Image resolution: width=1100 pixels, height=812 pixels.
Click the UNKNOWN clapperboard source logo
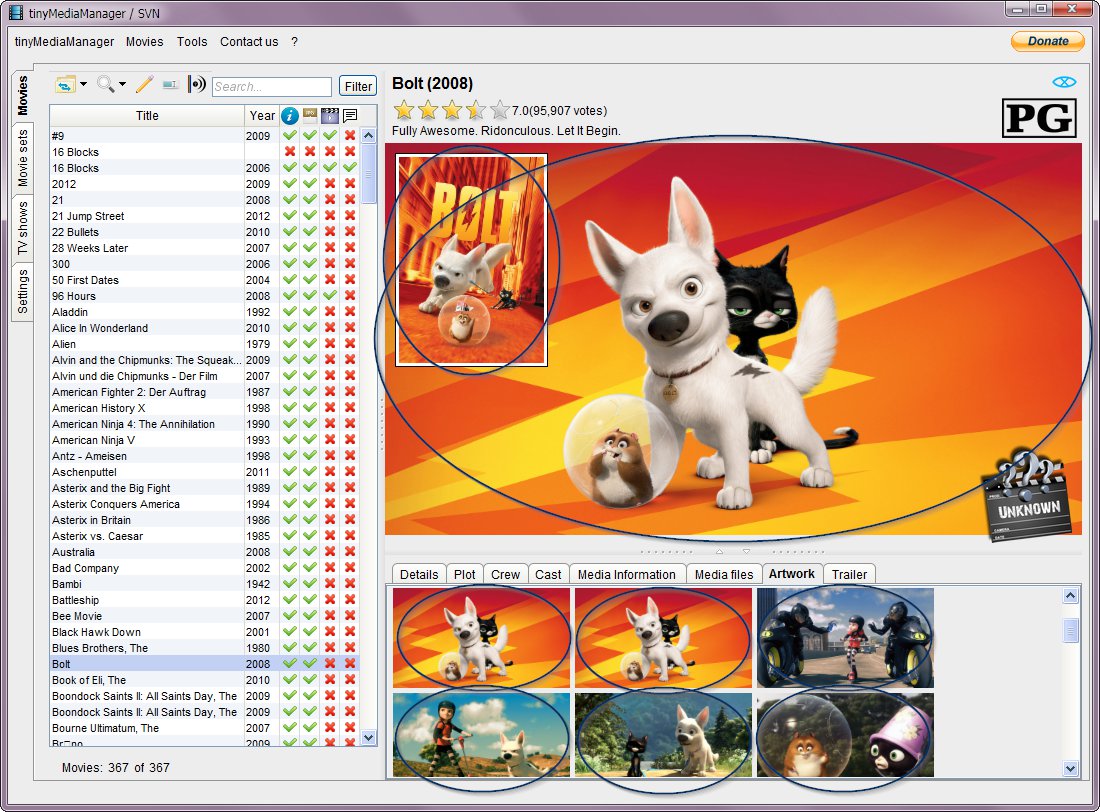click(1028, 495)
